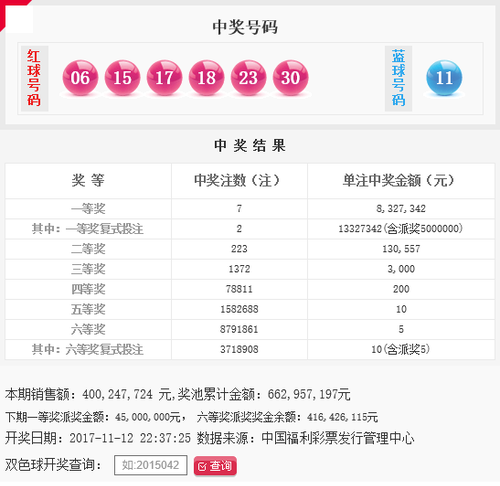Click the 中奖号码 heading
The width and height of the screenshot is (500, 486).
[245, 27]
